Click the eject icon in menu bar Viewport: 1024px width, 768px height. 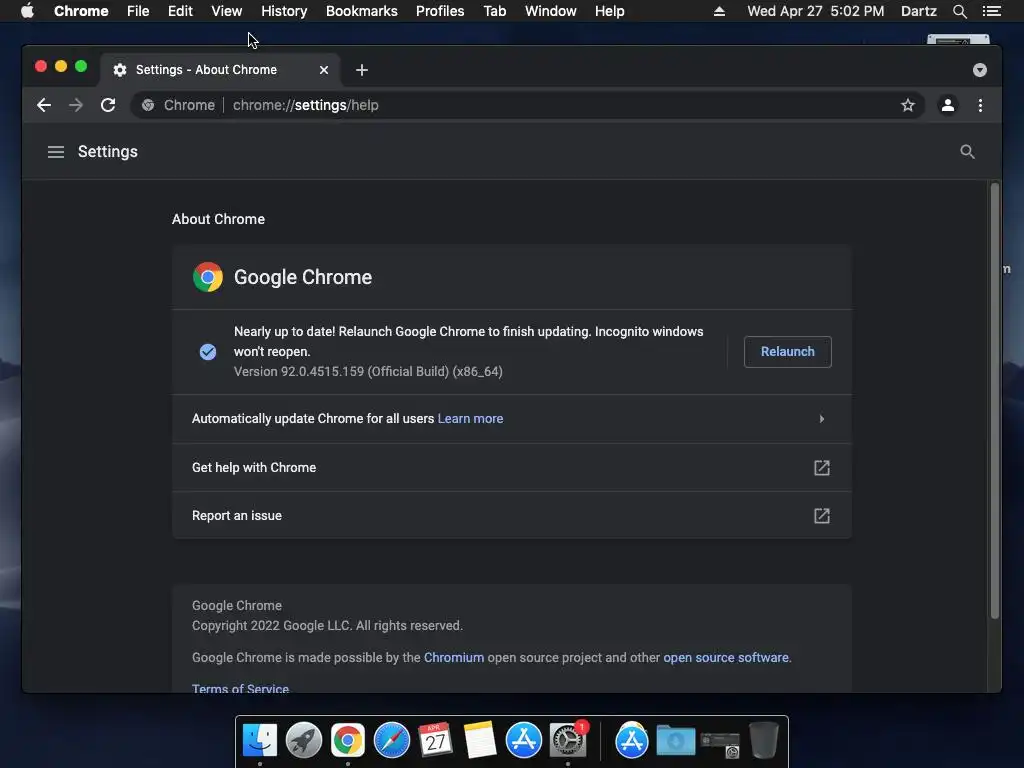[x=719, y=11]
